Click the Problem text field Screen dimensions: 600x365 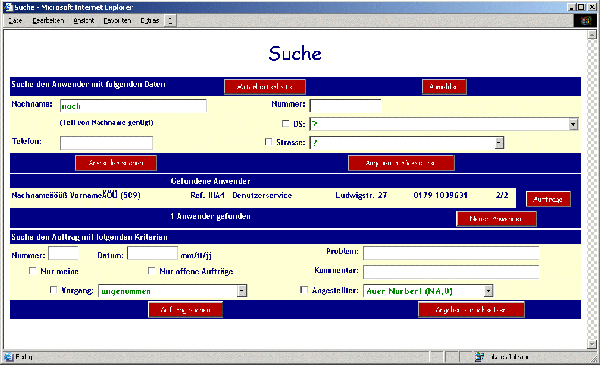451,253
